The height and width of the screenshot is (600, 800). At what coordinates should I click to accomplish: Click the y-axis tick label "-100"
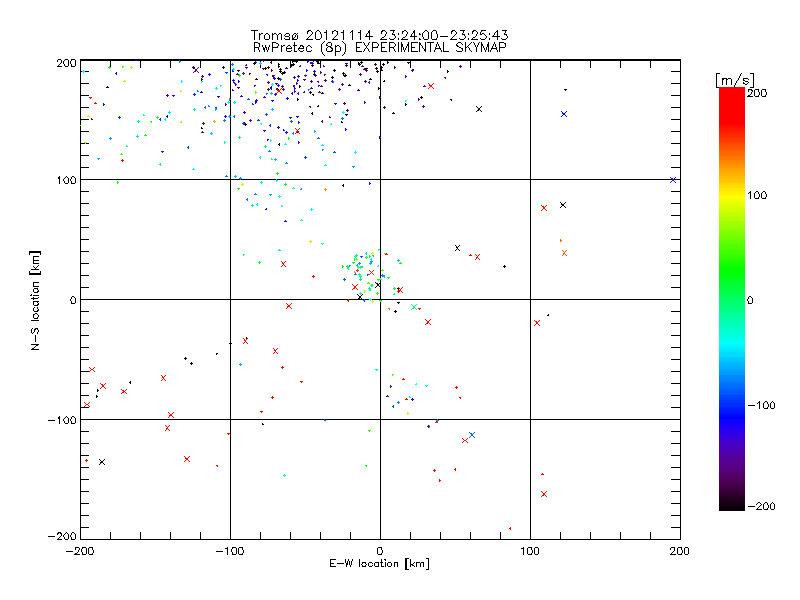[62, 420]
